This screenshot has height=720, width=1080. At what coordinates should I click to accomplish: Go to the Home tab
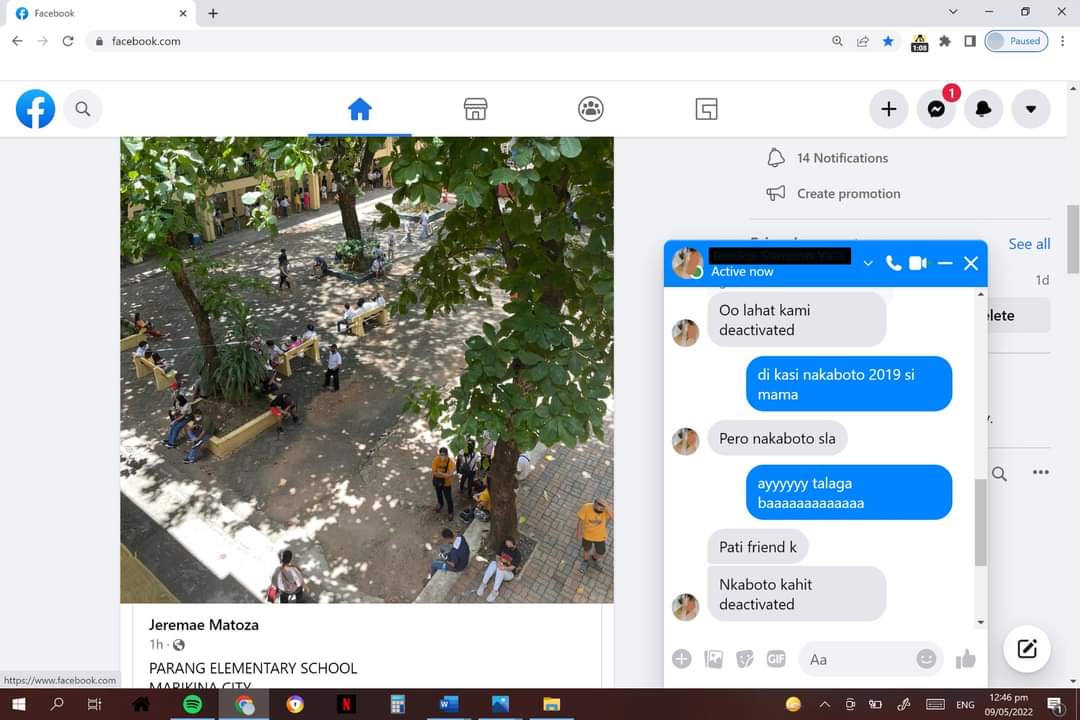[360, 109]
